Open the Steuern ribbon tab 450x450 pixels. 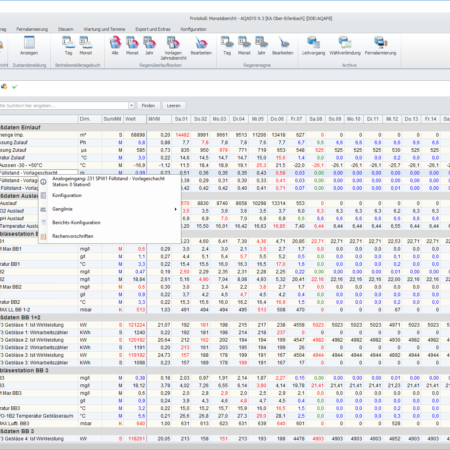(66, 29)
